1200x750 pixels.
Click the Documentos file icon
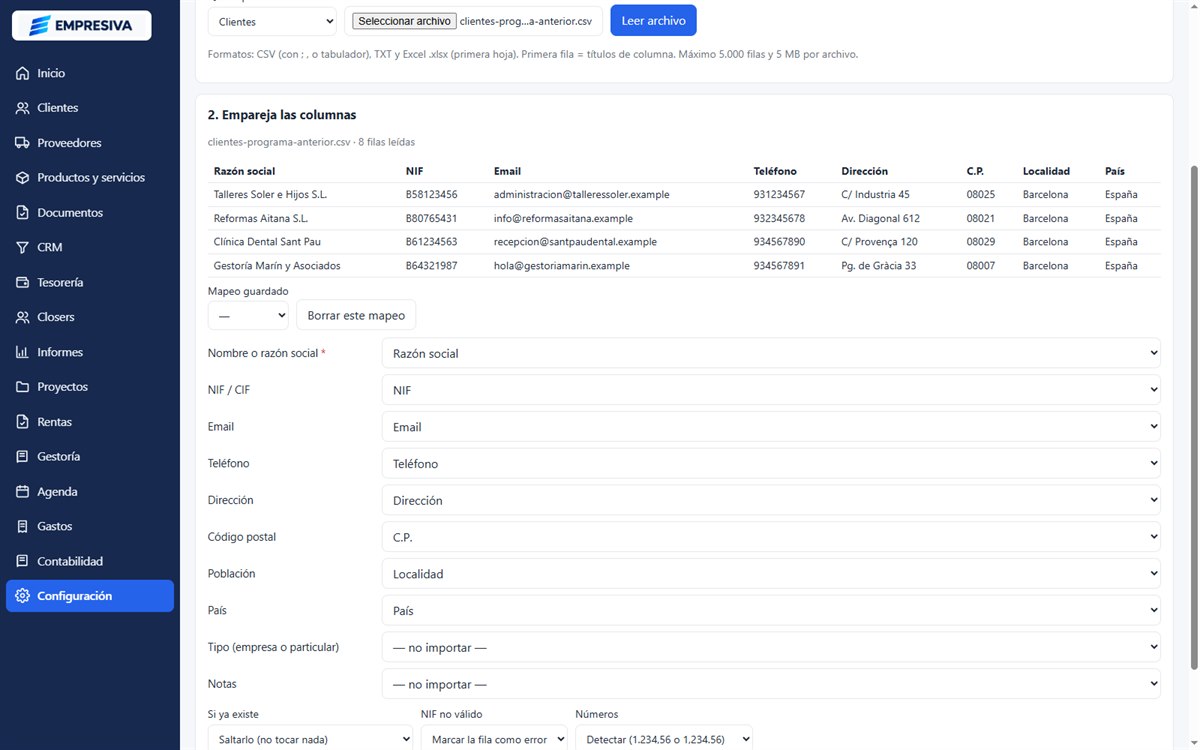point(22,213)
